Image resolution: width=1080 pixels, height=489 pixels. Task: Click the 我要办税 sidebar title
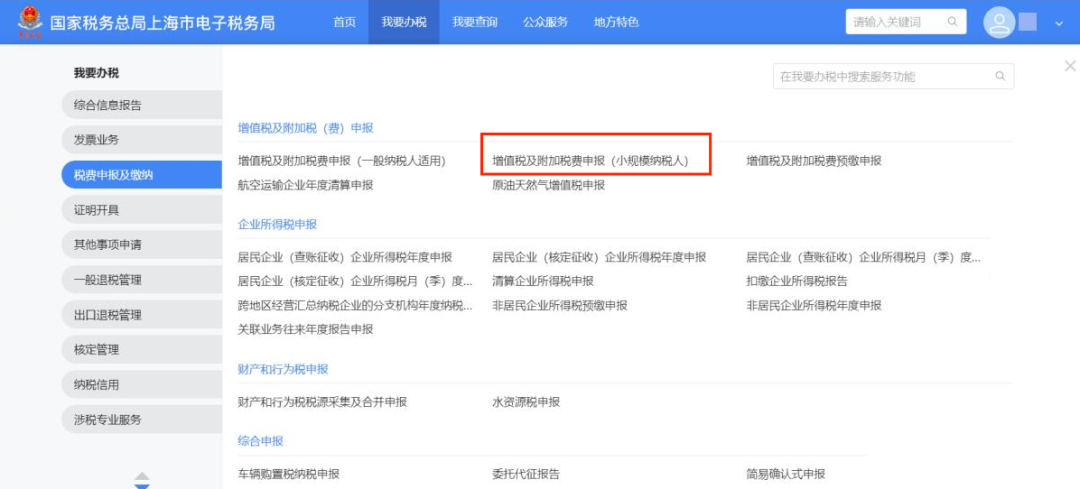(x=96, y=73)
